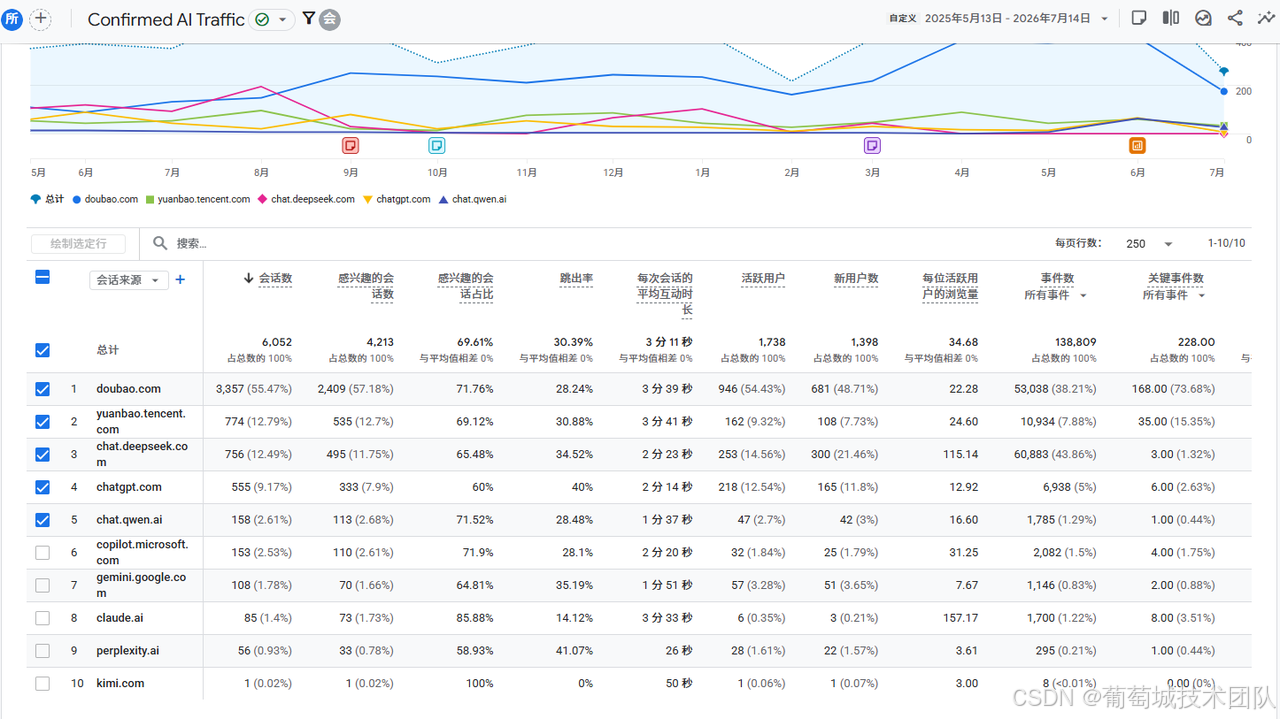Toggle the yuanbao.tencent.com legend item
The width and height of the screenshot is (1280, 719).
tap(198, 199)
